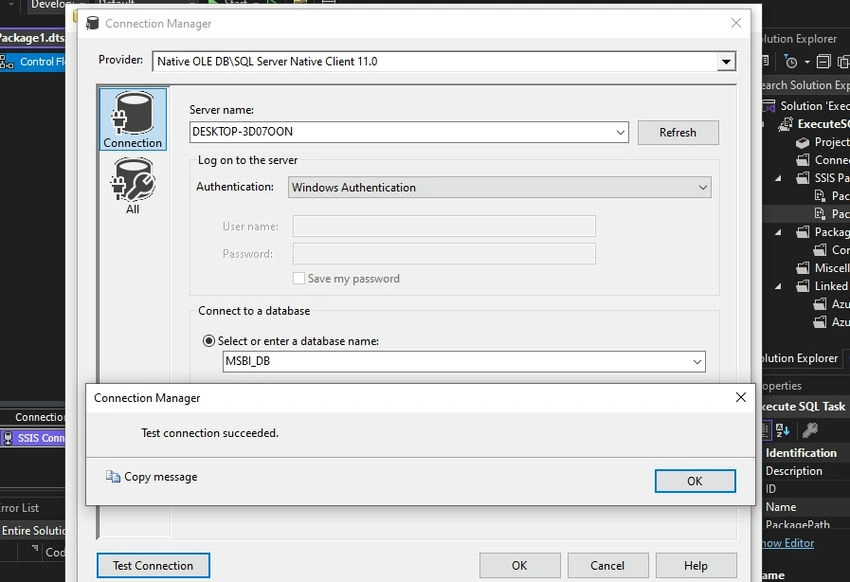Click the ExecuteS project icon
The image size is (850, 582).
tap(785, 124)
